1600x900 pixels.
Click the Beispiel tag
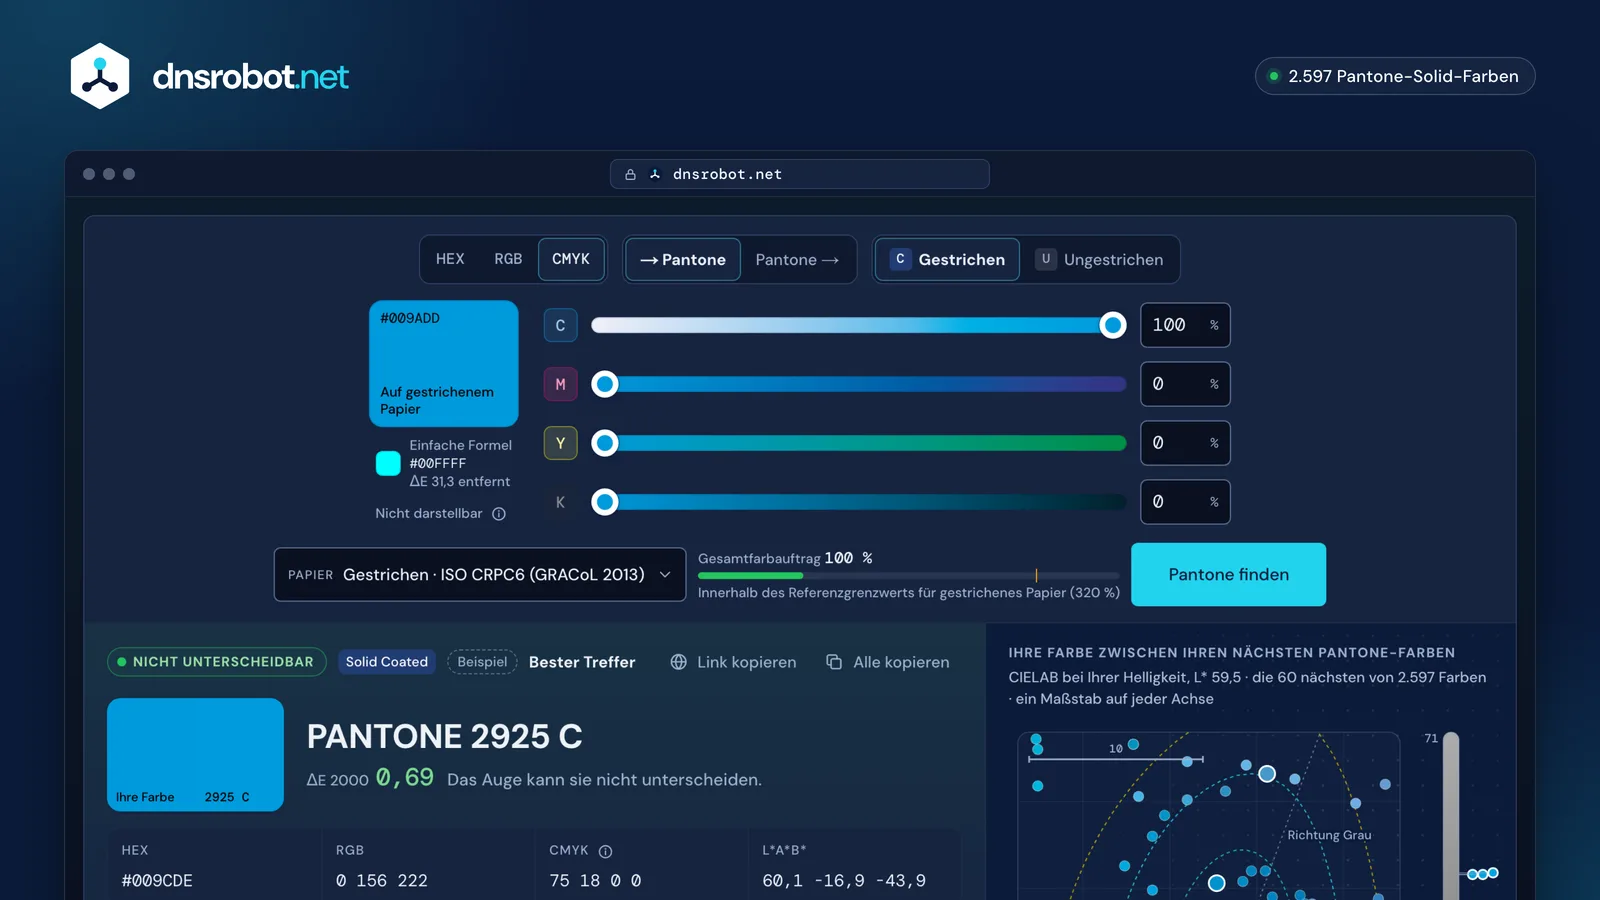tap(482, 662)
